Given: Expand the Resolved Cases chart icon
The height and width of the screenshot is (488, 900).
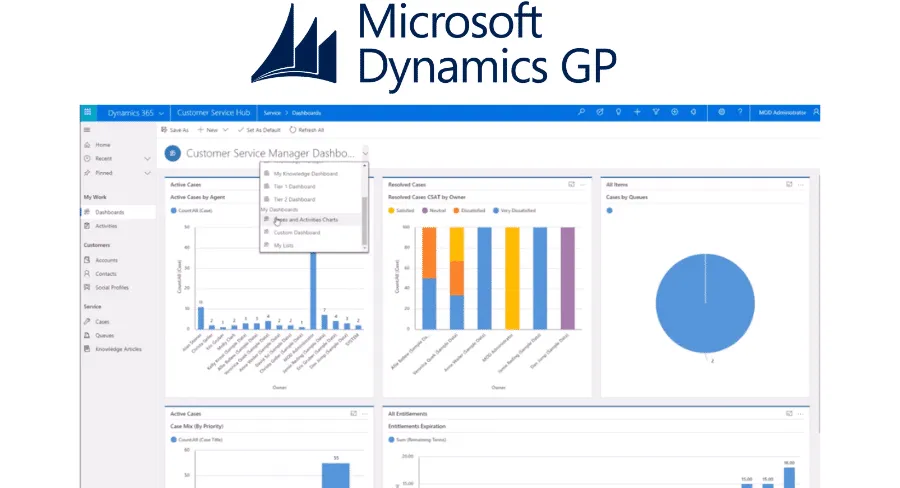Looking at the screenshot, I should tap(571, 184).
